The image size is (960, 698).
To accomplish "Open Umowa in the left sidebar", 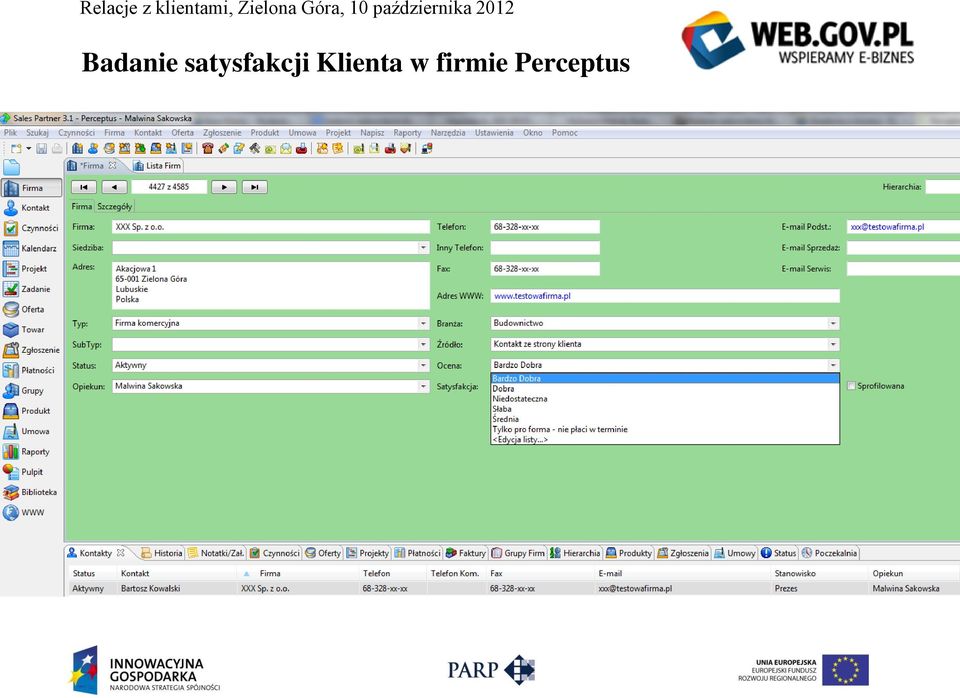I will pos(27,431).
